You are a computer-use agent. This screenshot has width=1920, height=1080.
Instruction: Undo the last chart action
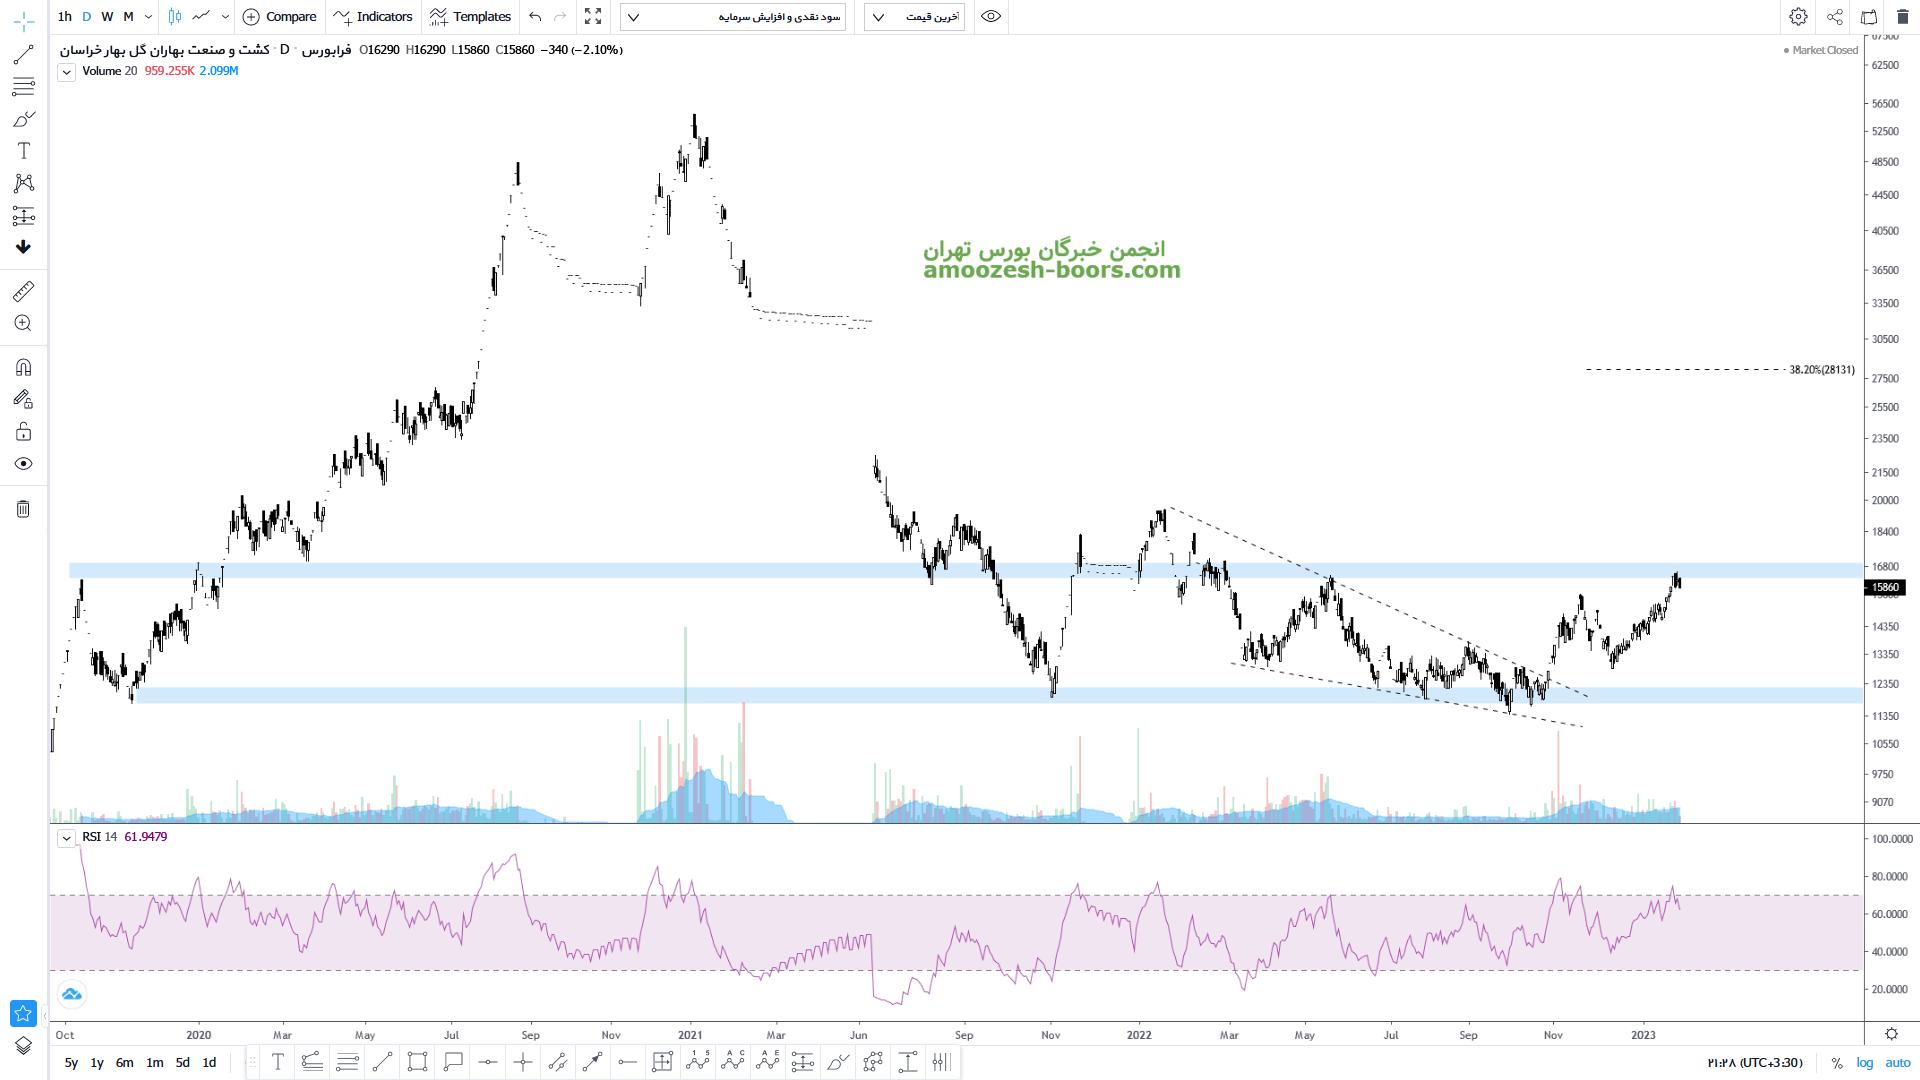pos(535,17)
